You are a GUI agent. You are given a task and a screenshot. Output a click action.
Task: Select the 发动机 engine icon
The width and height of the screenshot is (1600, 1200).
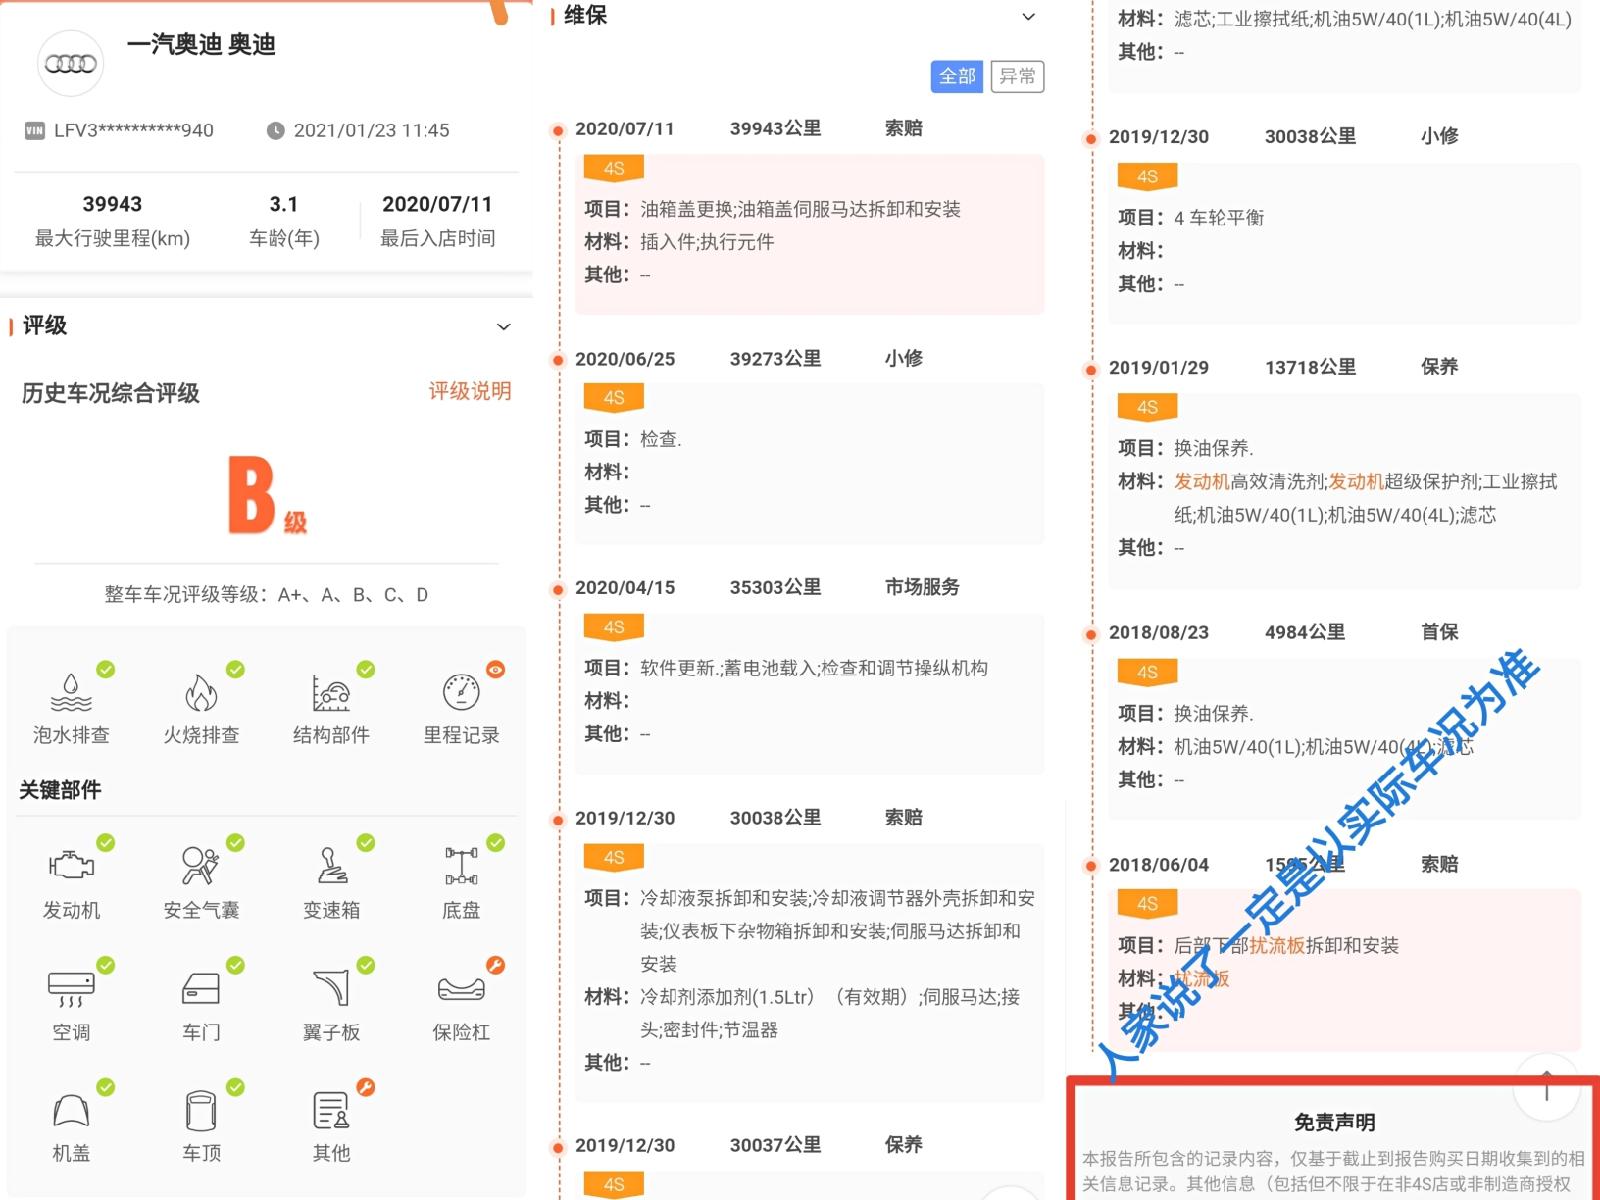tap(71, 865)
